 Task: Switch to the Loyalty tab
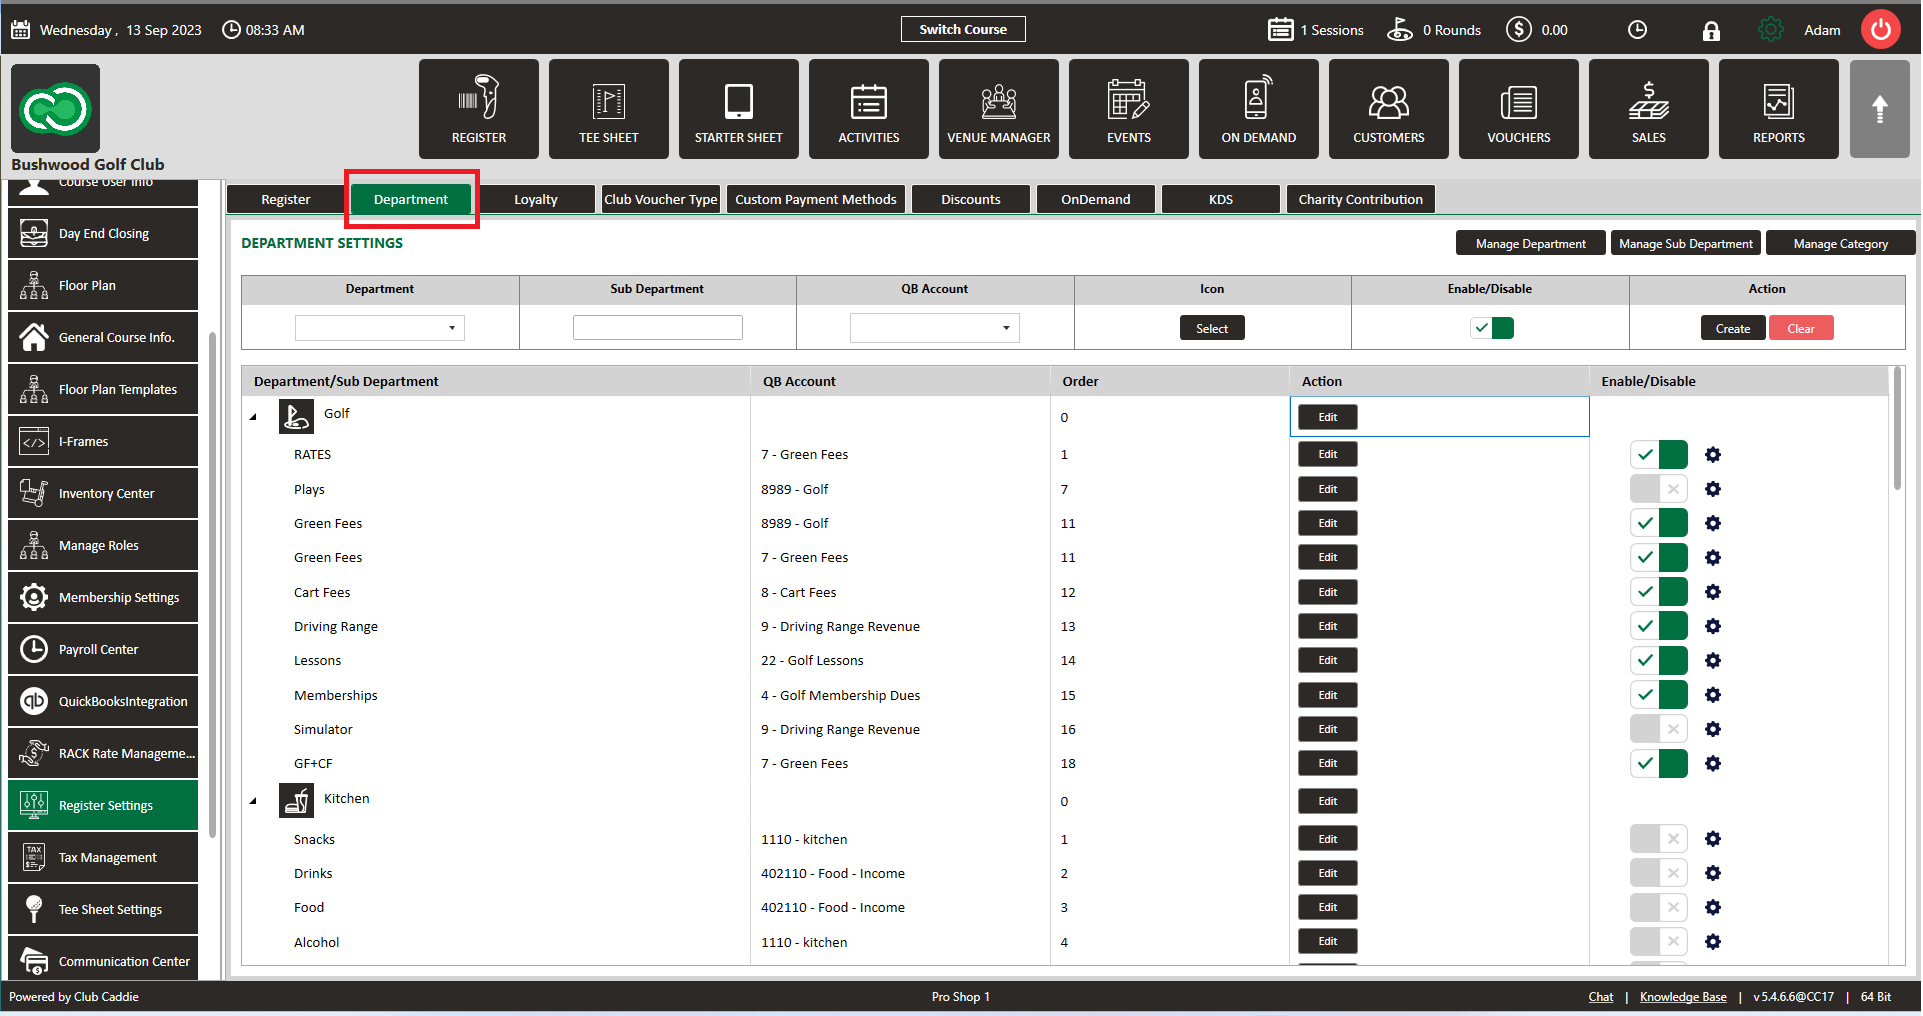pyautogui.click(x=536, y=199)
